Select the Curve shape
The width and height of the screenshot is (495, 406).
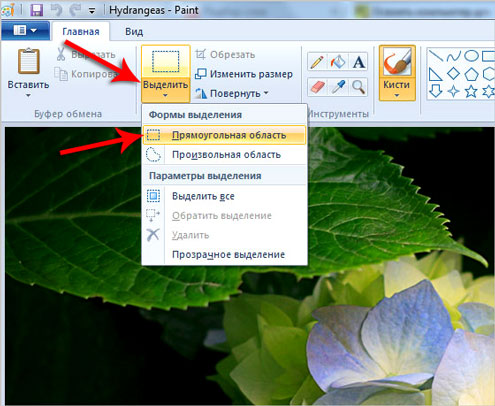pyautogui.click(x=453, y=56)
